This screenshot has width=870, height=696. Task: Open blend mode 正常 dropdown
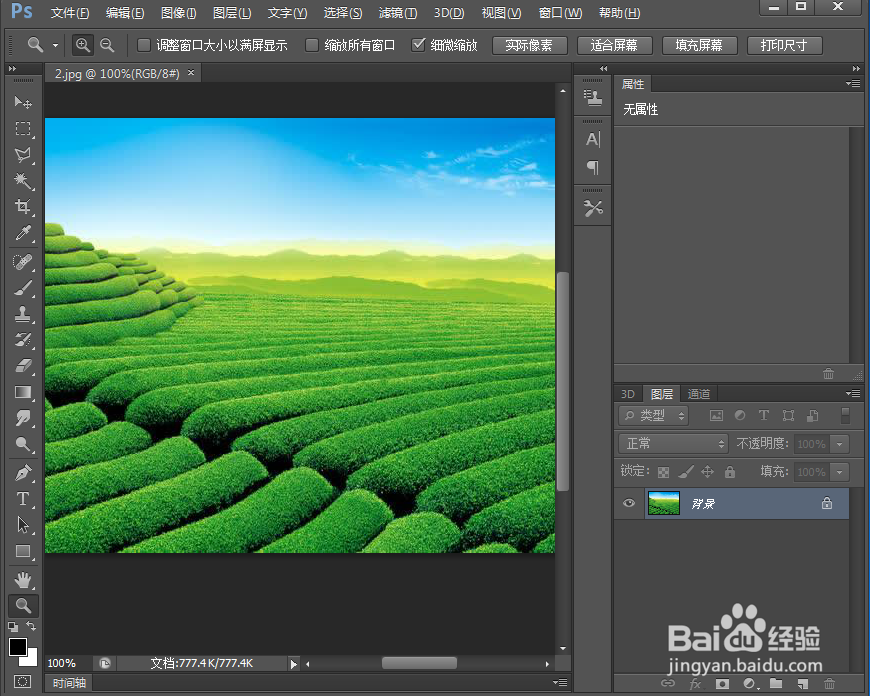point(674,443)
